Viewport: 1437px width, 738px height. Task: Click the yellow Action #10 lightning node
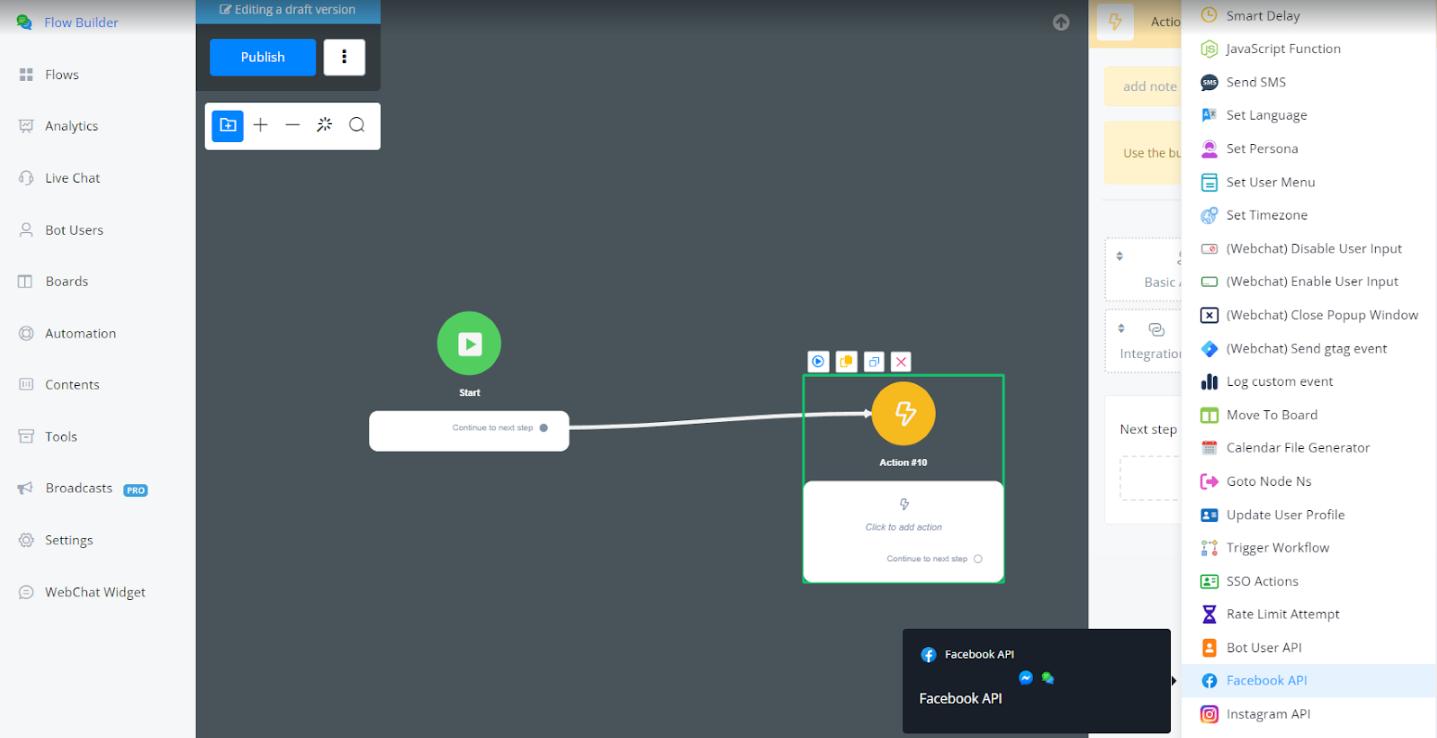click(903, 413)
